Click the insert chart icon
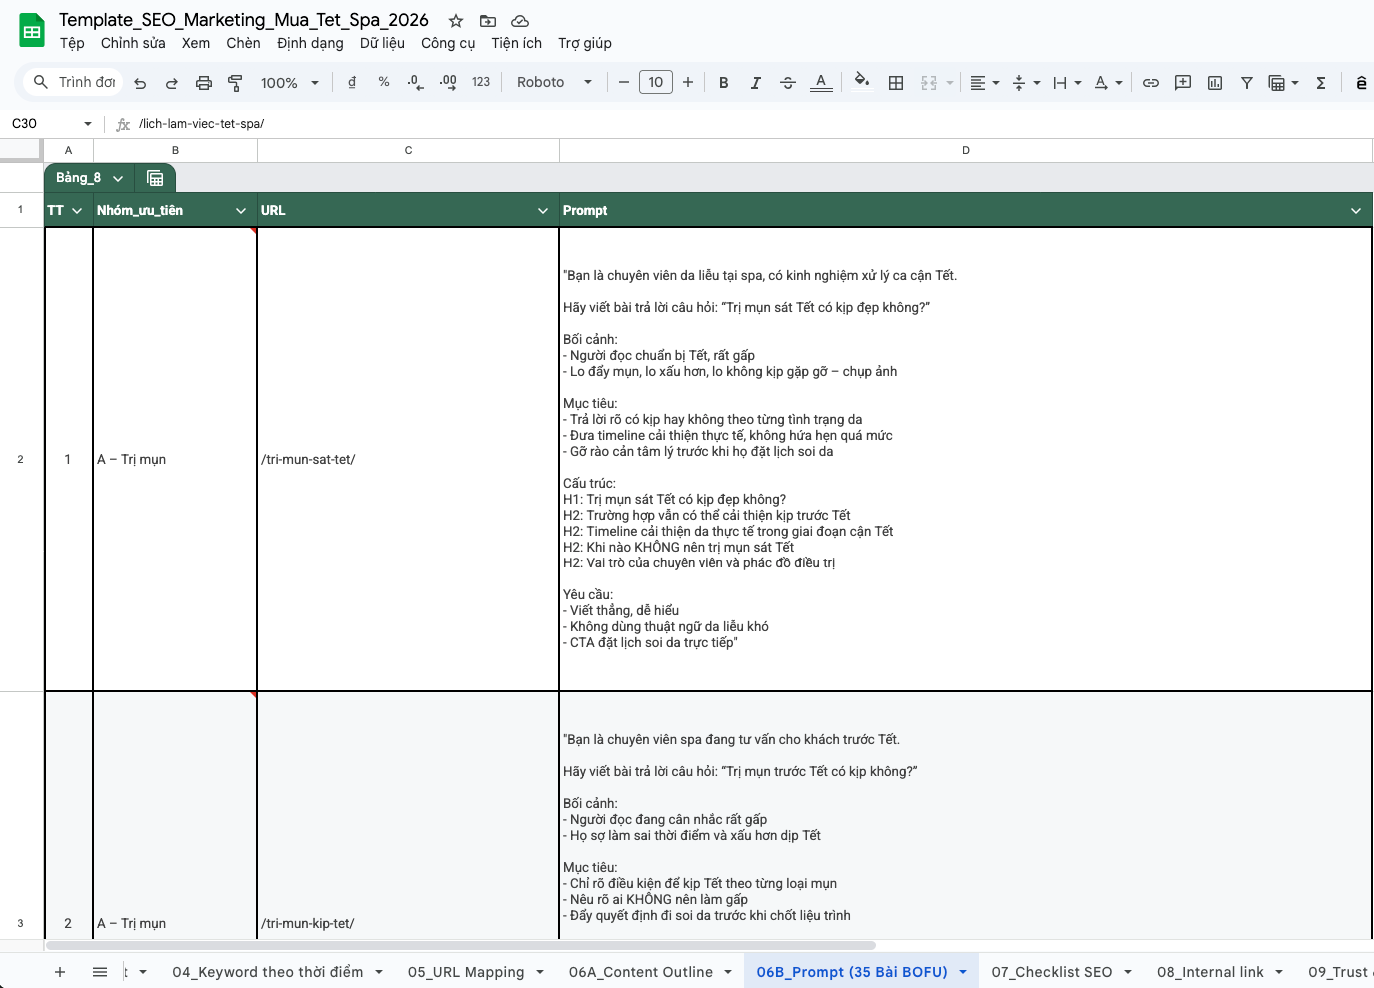The height and width of the screenshot is (988, 1374). point(1215,83)
